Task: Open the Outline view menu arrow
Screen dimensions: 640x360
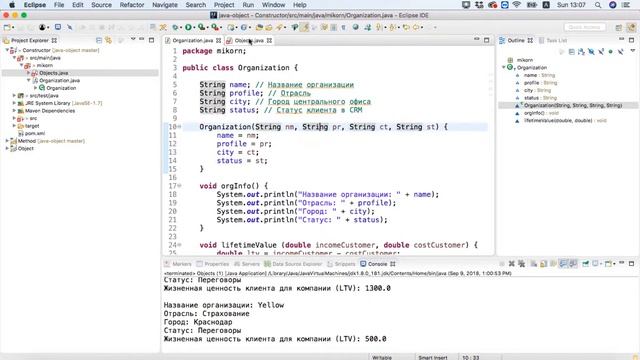Action: (x=632, y=51)
